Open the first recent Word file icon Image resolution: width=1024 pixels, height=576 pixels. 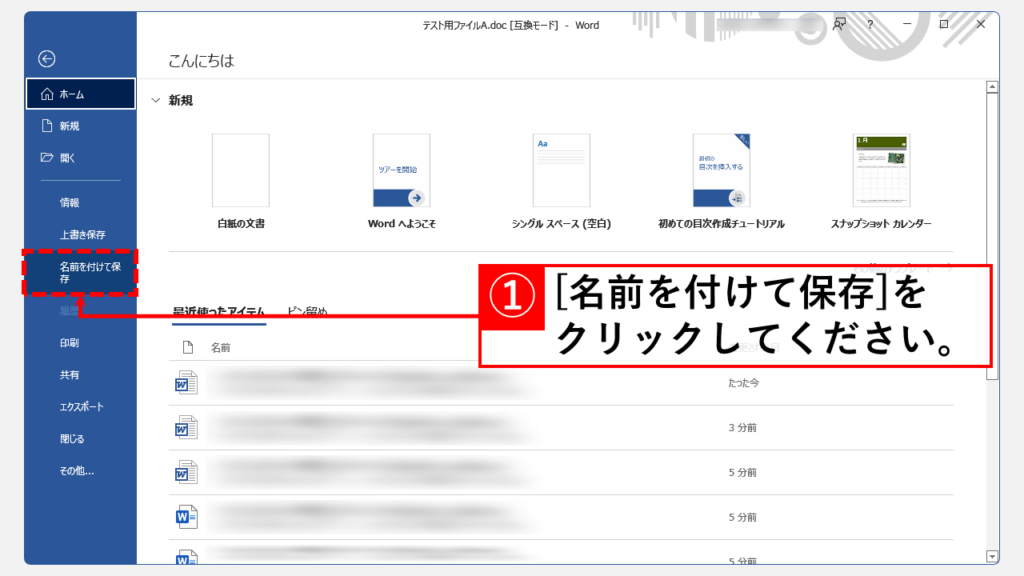(186, 383)
